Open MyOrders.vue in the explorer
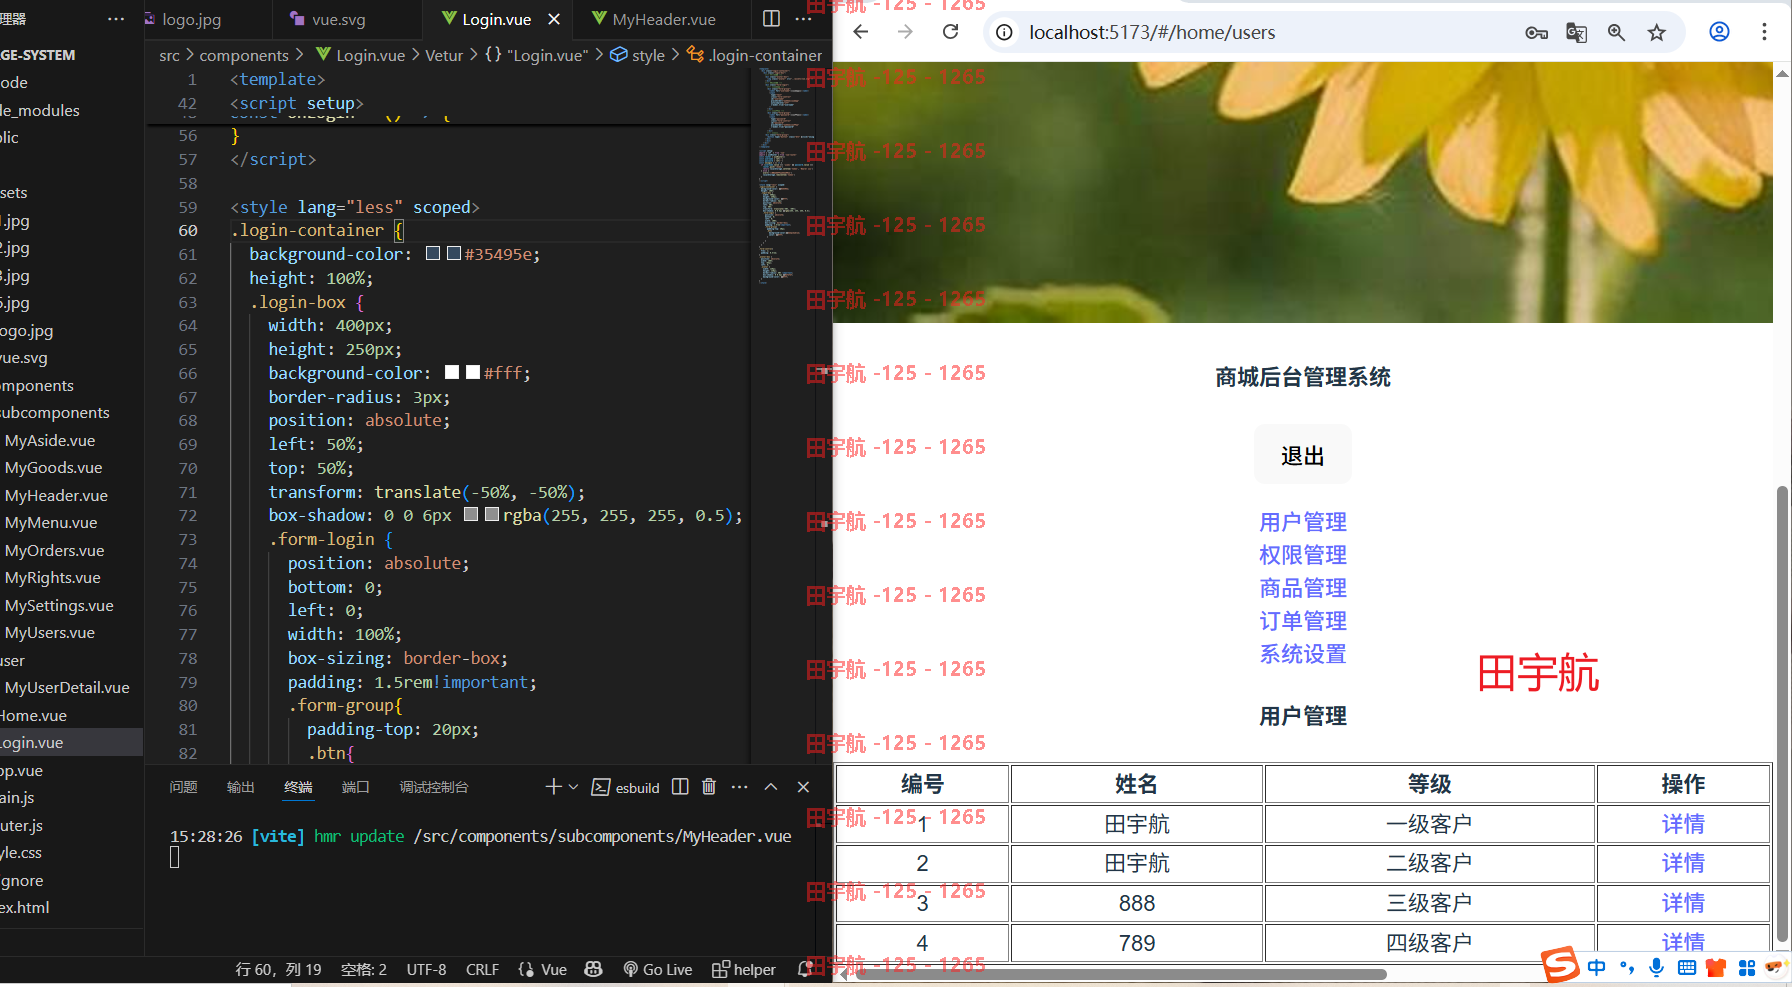1792x987 pixels. click(54, 550)
